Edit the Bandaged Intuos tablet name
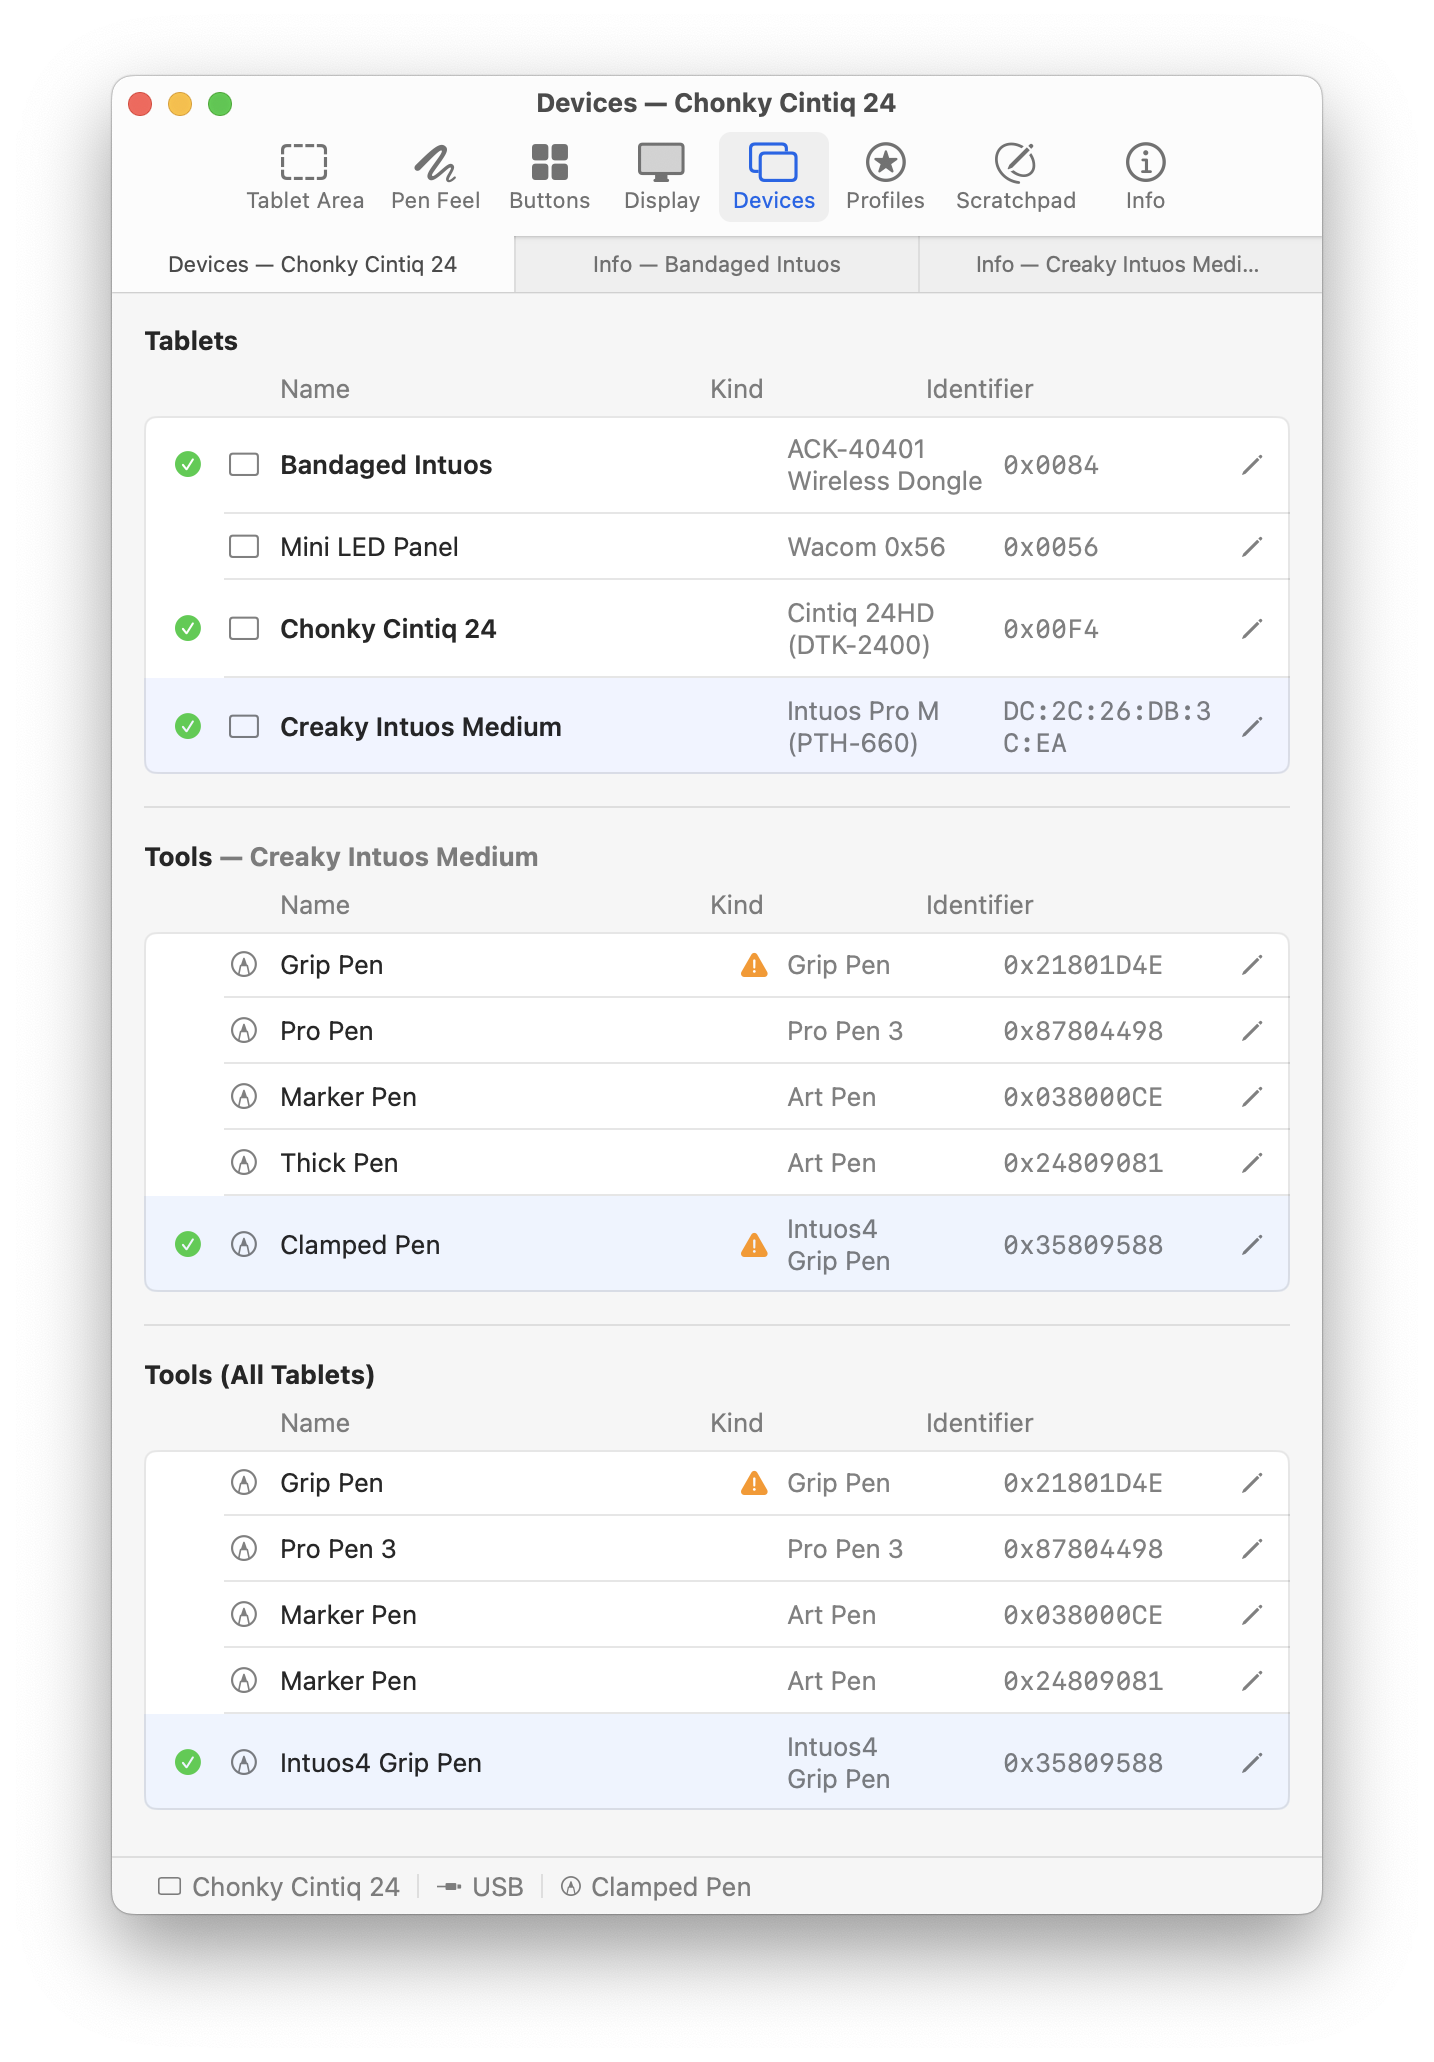The height and width of the screenshot is (2062, 1434). [1252, 465]
